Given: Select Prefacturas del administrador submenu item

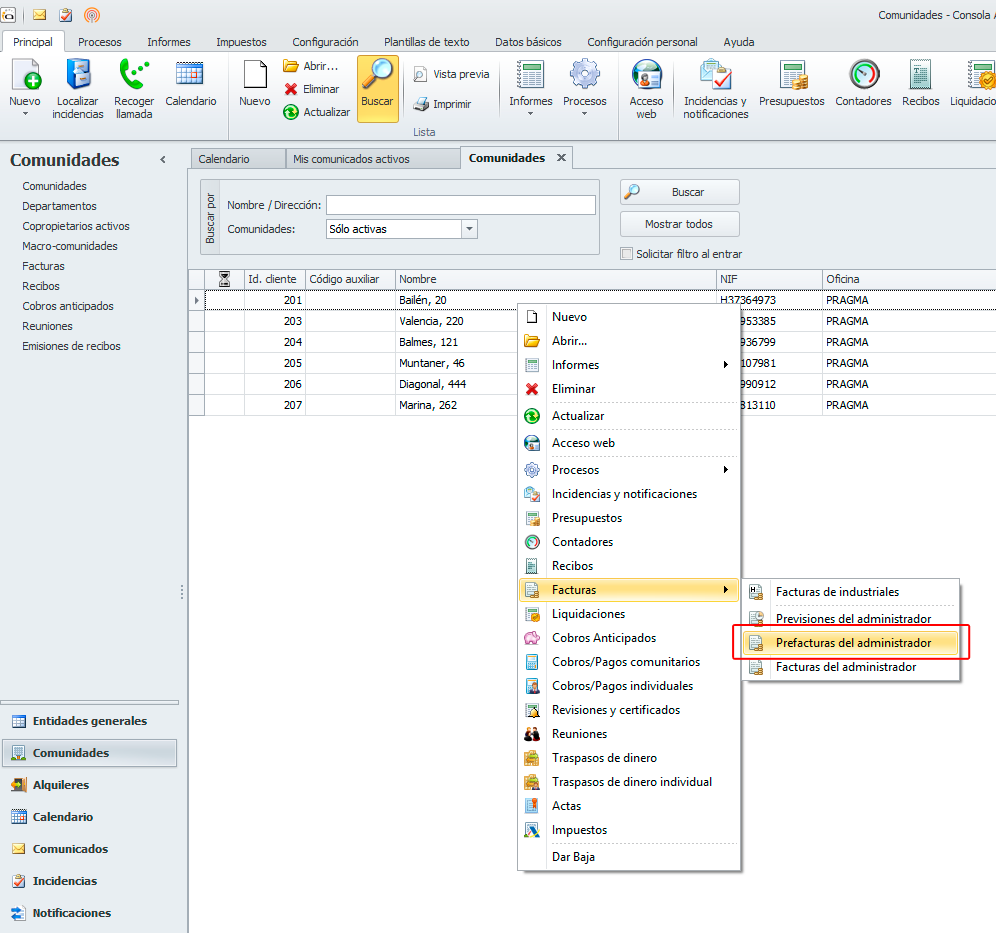Looking at the screenshot, I should [852, 643].
